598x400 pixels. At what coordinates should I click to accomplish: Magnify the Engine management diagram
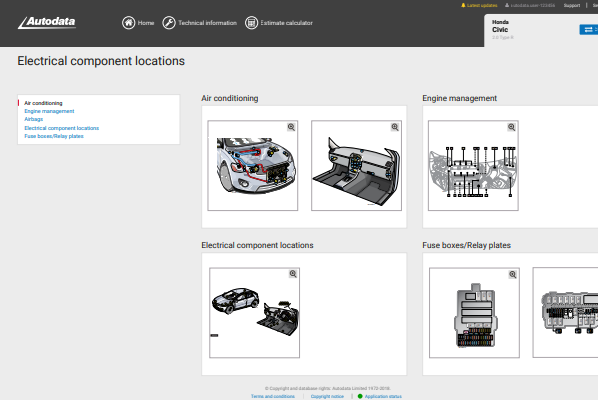click(x=511, y=127)
